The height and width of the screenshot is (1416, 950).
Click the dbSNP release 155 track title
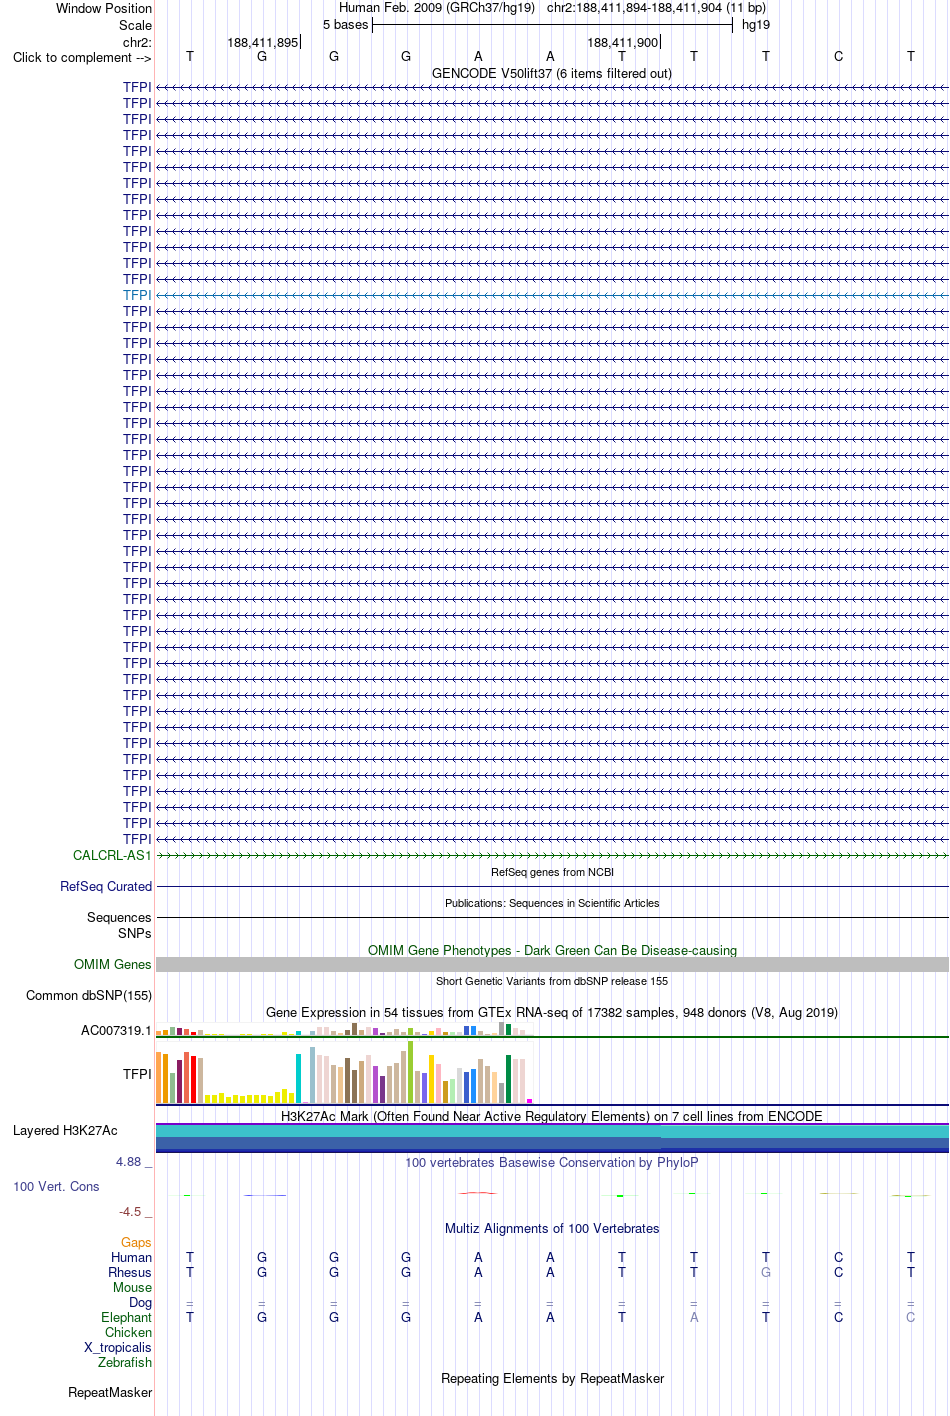click(552, 981)
